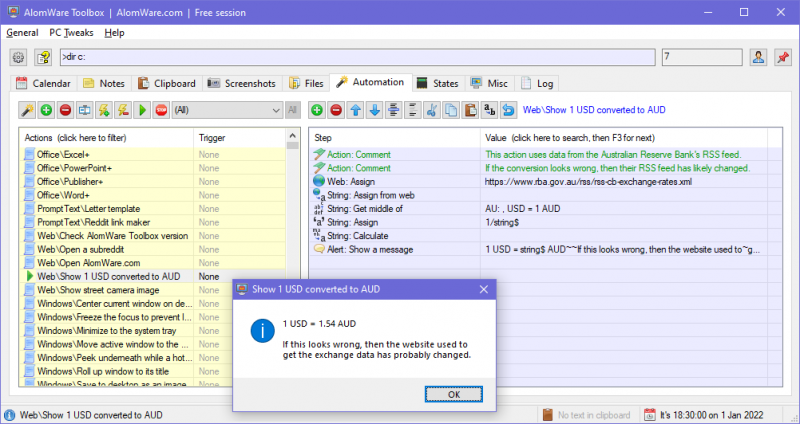The height and width of the screenshot is (424, 800).
Task: Click the rename action icon
Action: click(x=85, y=110)
